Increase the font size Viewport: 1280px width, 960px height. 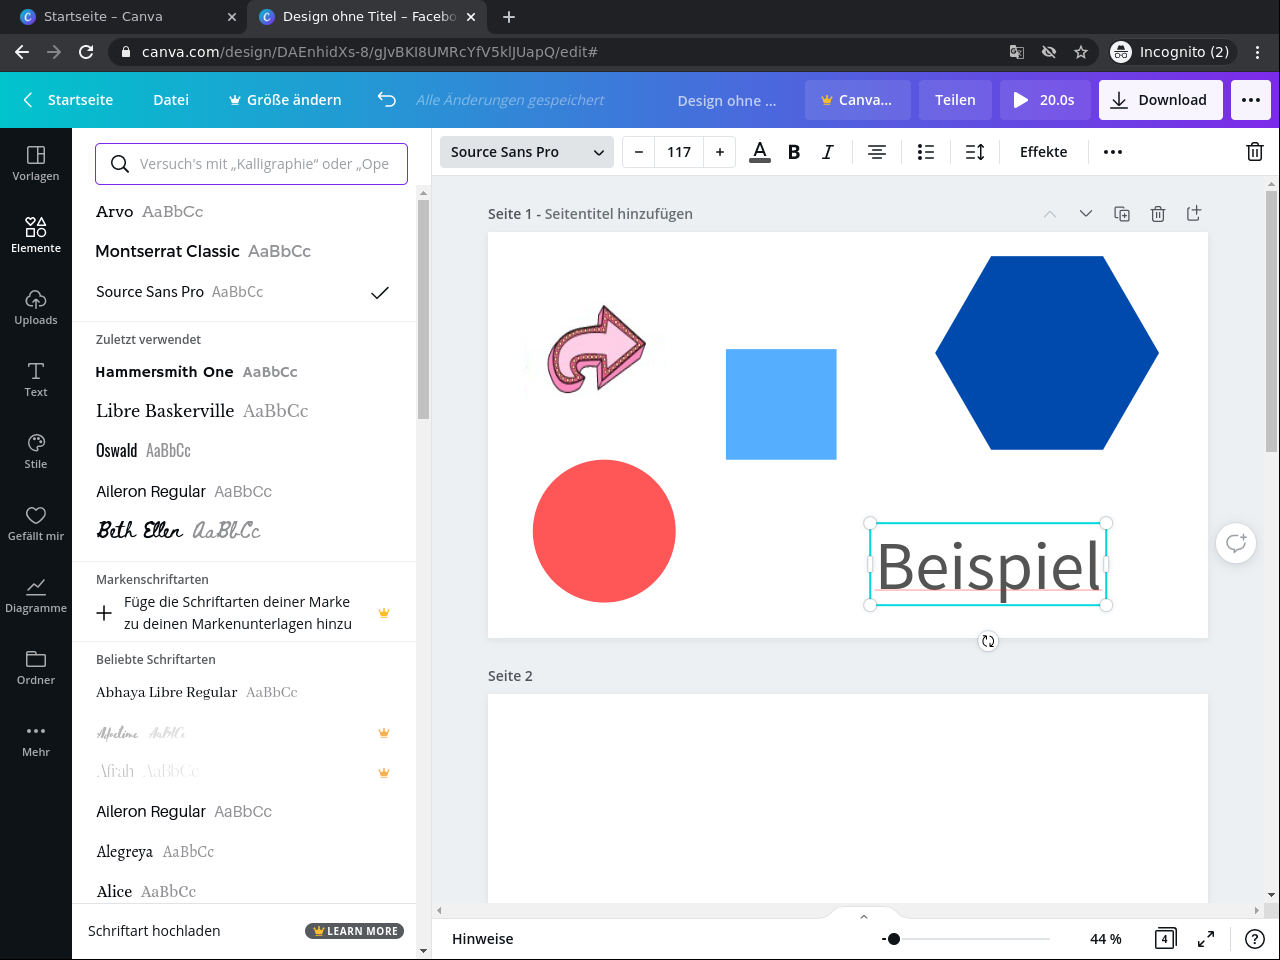[720, 152]
